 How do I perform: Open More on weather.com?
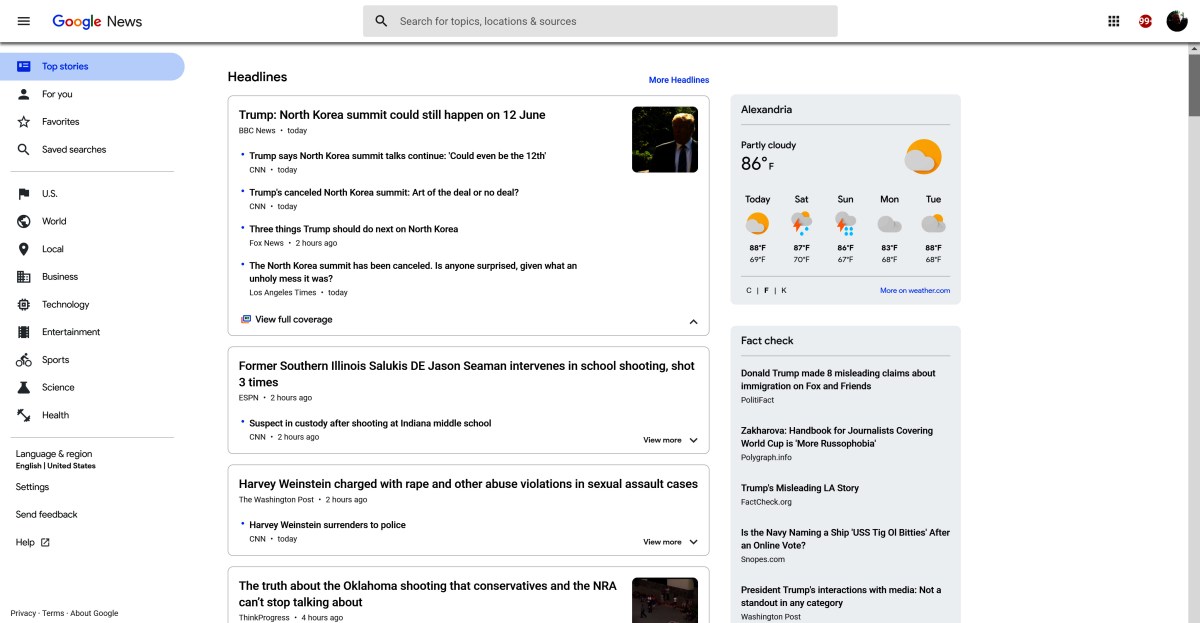pyautogui.click(x=913, y=289)
